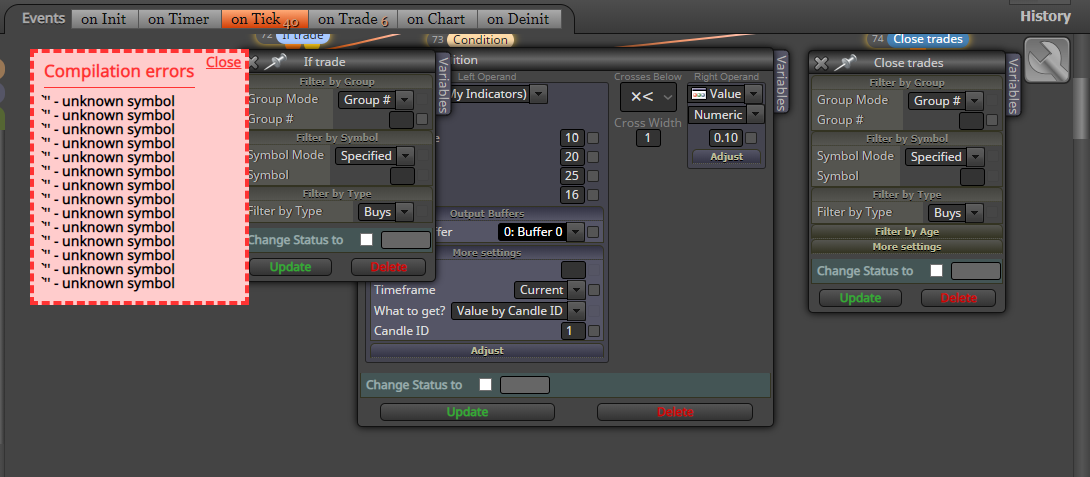Open the Numeric type dropdown

click(x=726, y=114)
